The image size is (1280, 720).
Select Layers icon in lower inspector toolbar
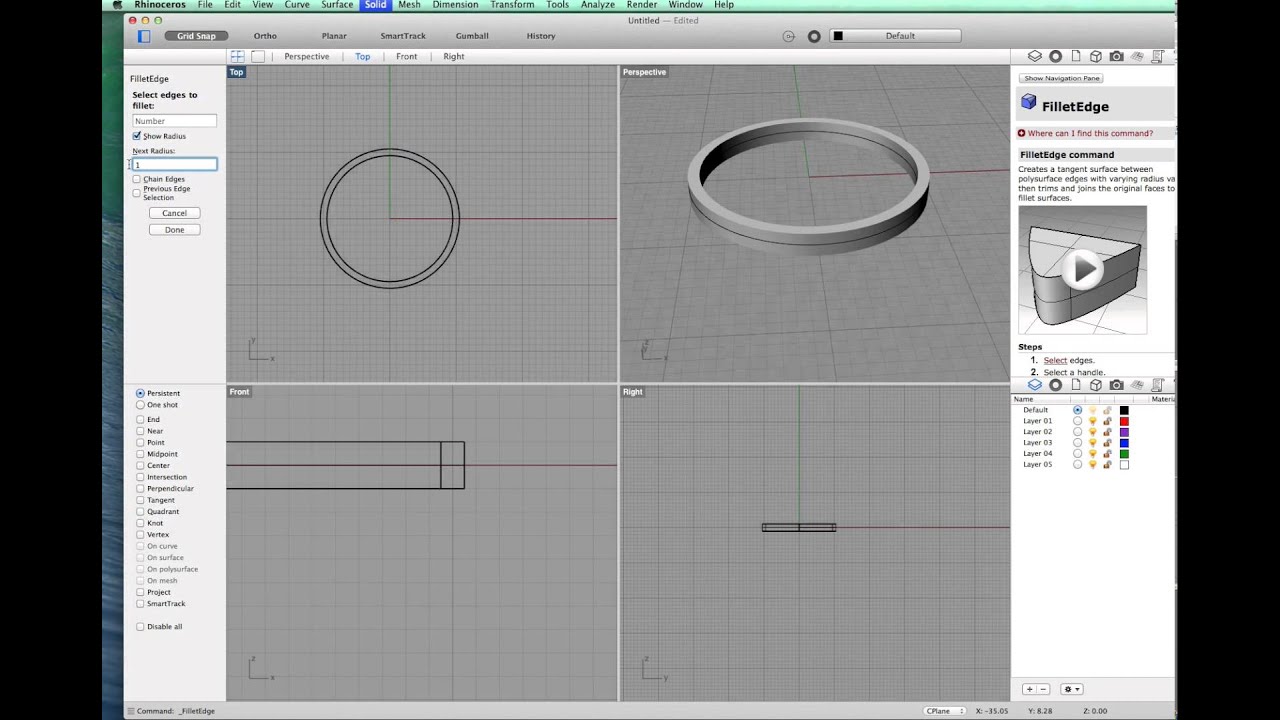(x=1035, y=385)
